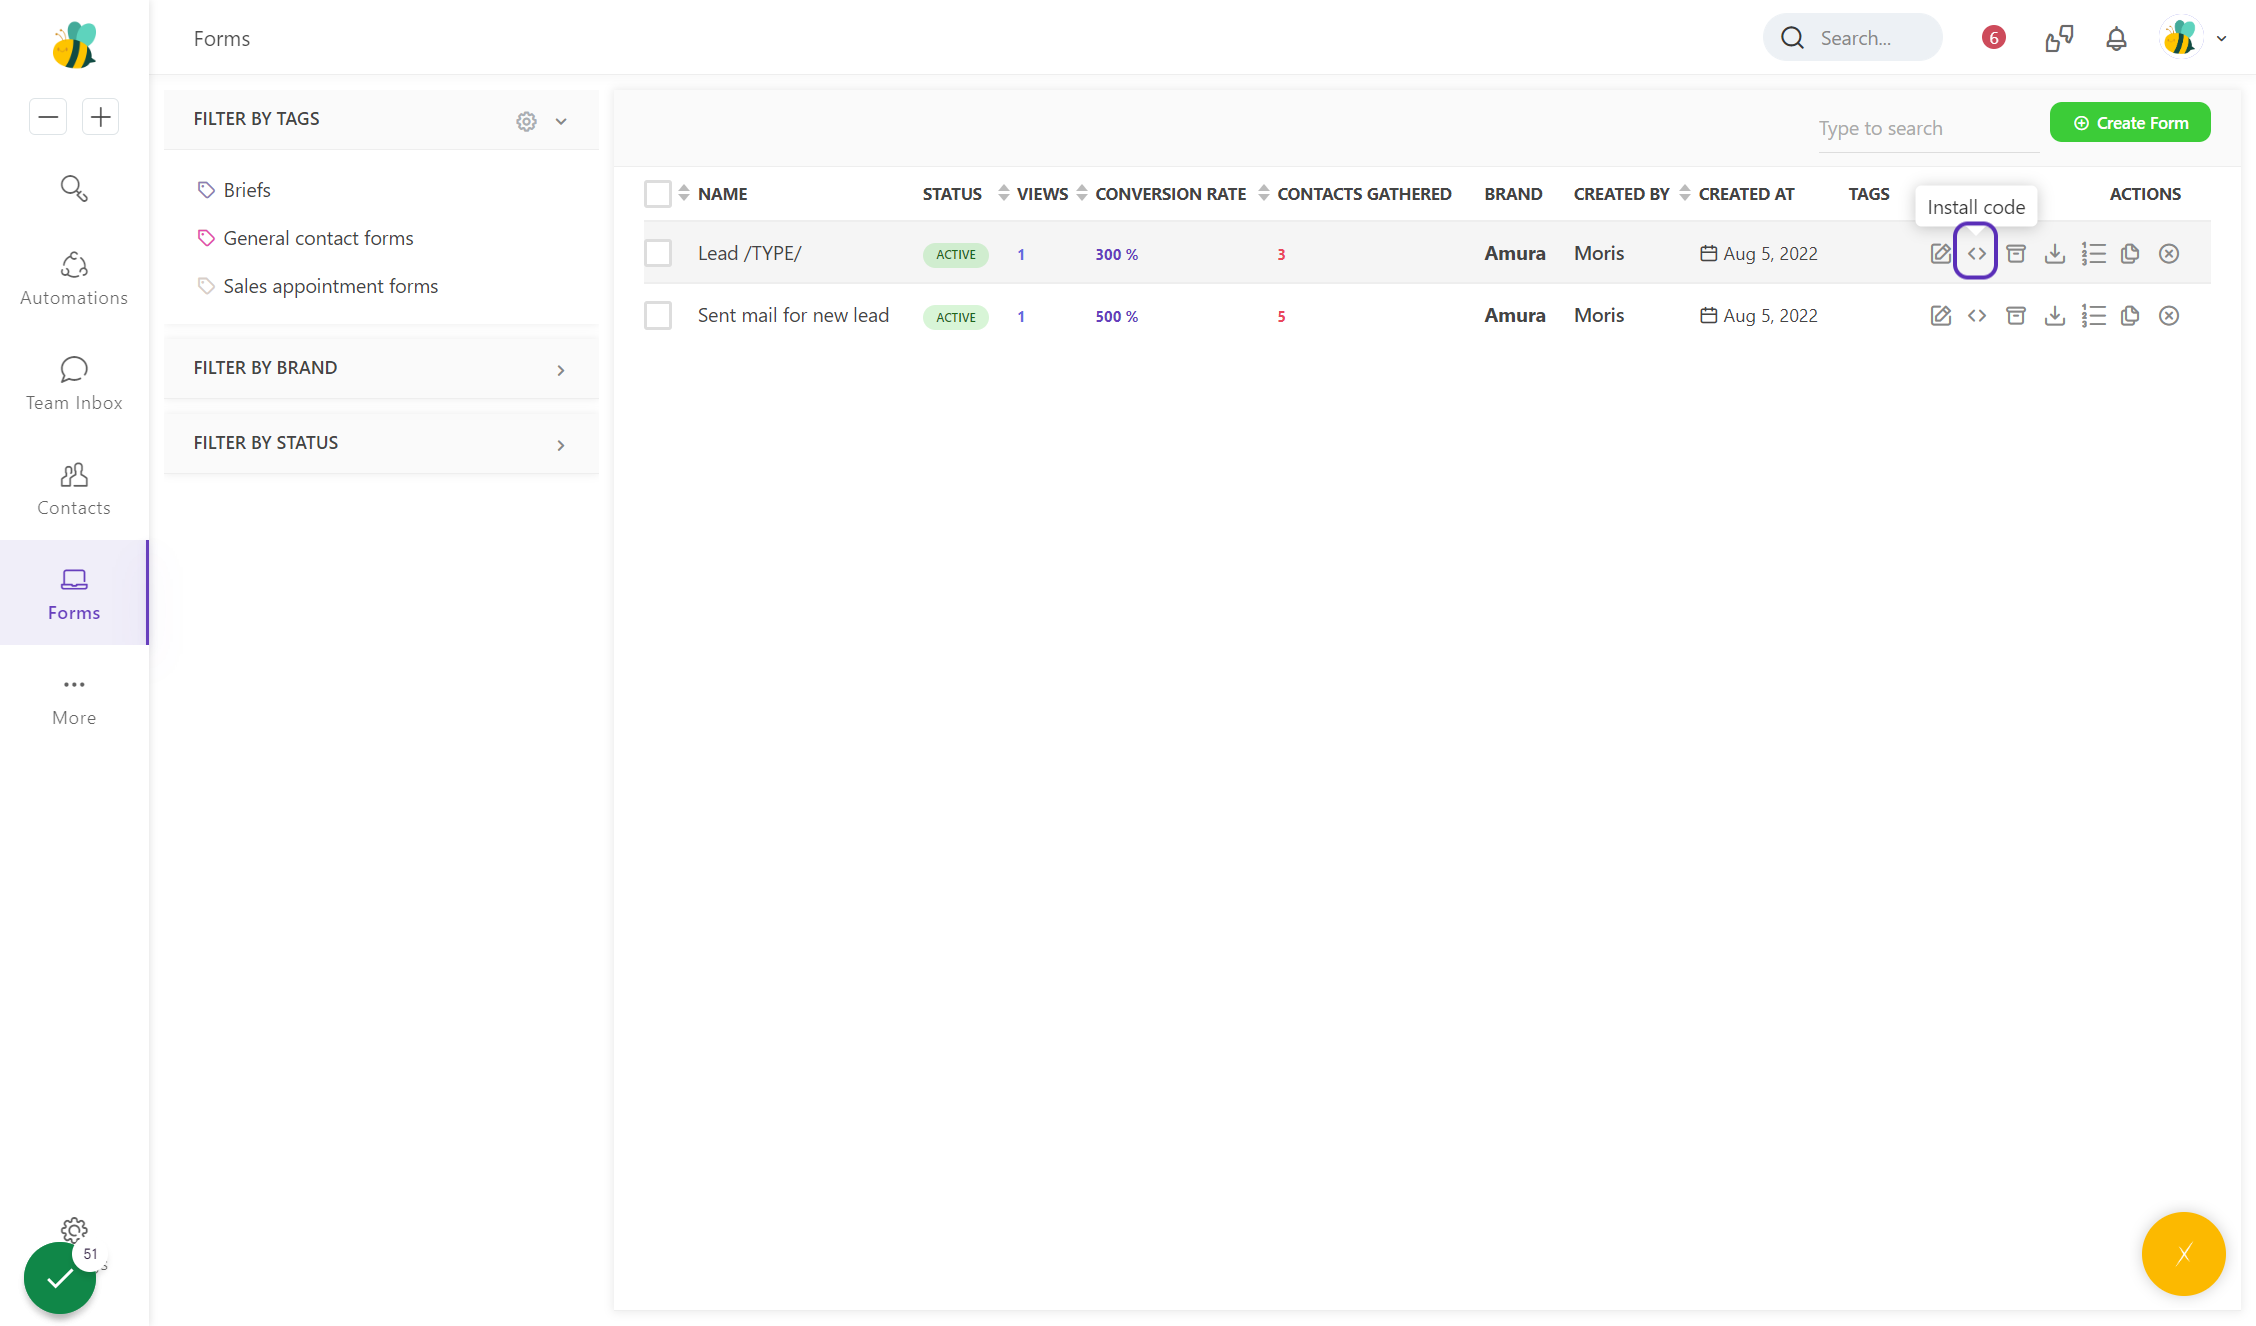Filter by Sales appointment forms tag
Screen dimensions: 2256x1326
point(318,286)
